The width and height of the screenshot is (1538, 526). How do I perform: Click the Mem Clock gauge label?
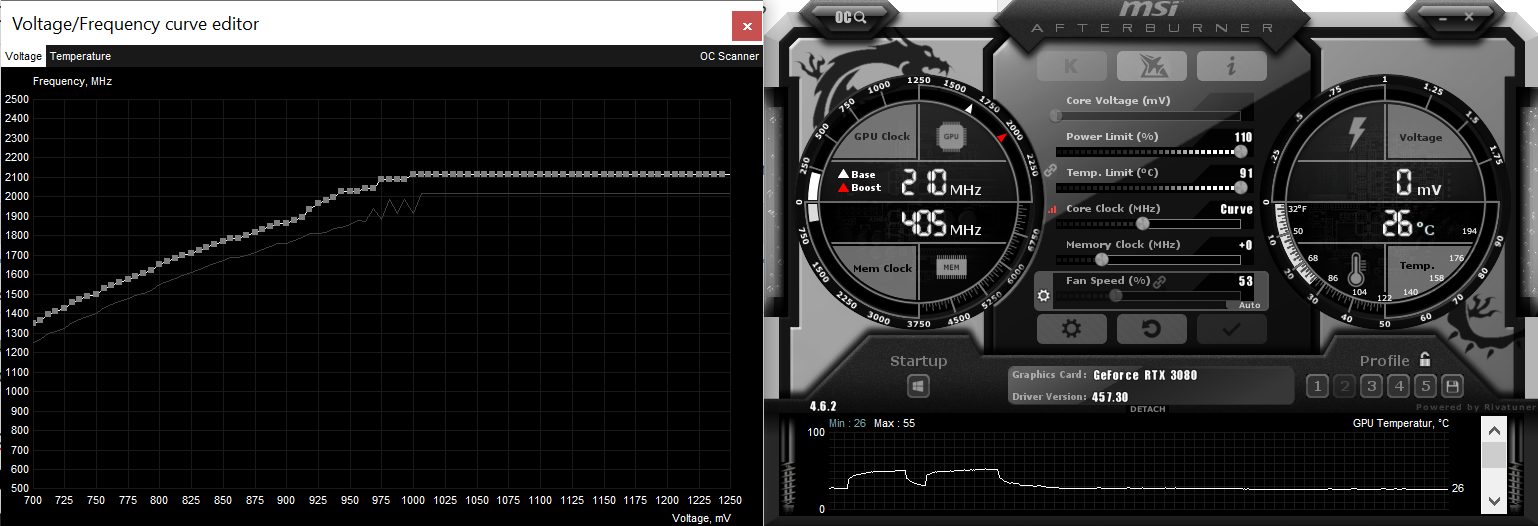point(882,268)
